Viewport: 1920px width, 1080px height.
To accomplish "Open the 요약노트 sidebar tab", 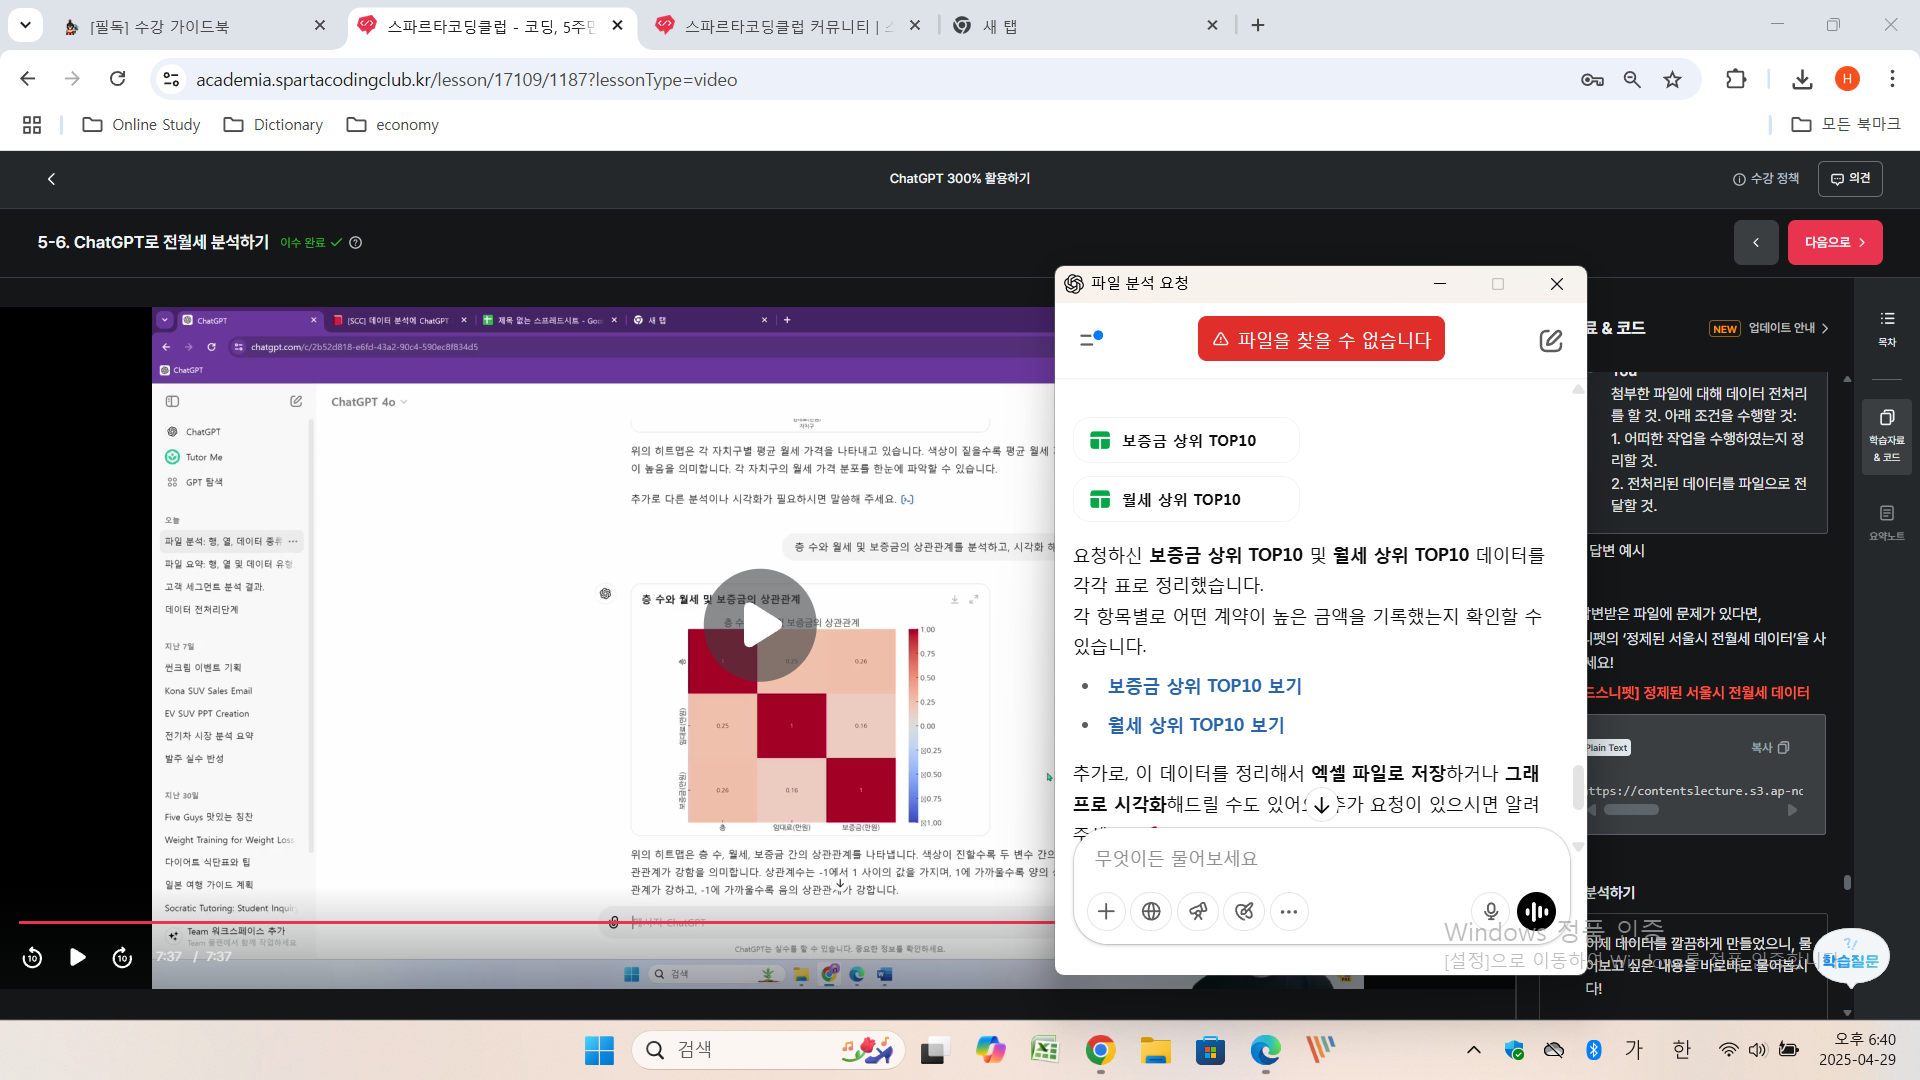I will [x=1887, y=522].
